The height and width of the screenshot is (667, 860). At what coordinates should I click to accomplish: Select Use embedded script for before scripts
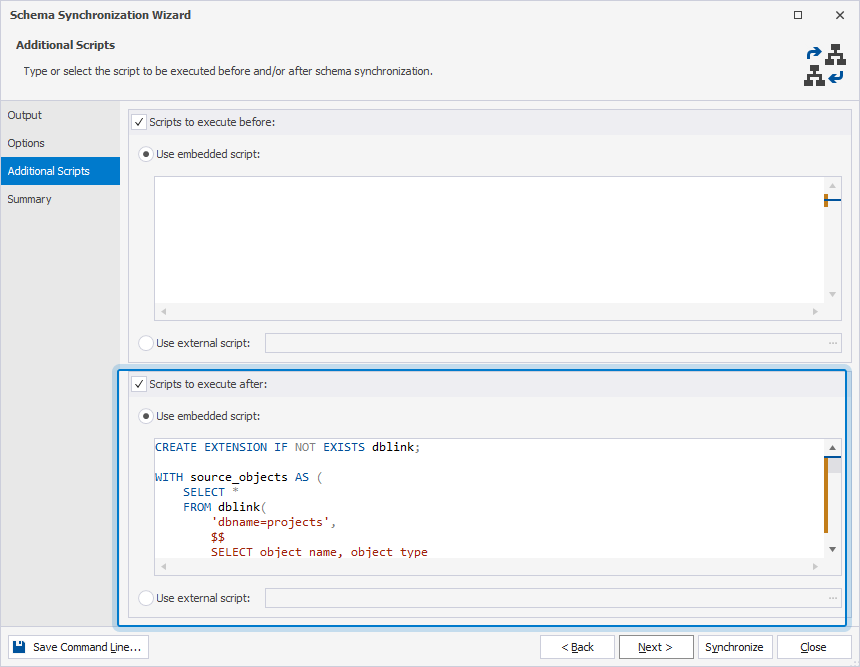145,154
